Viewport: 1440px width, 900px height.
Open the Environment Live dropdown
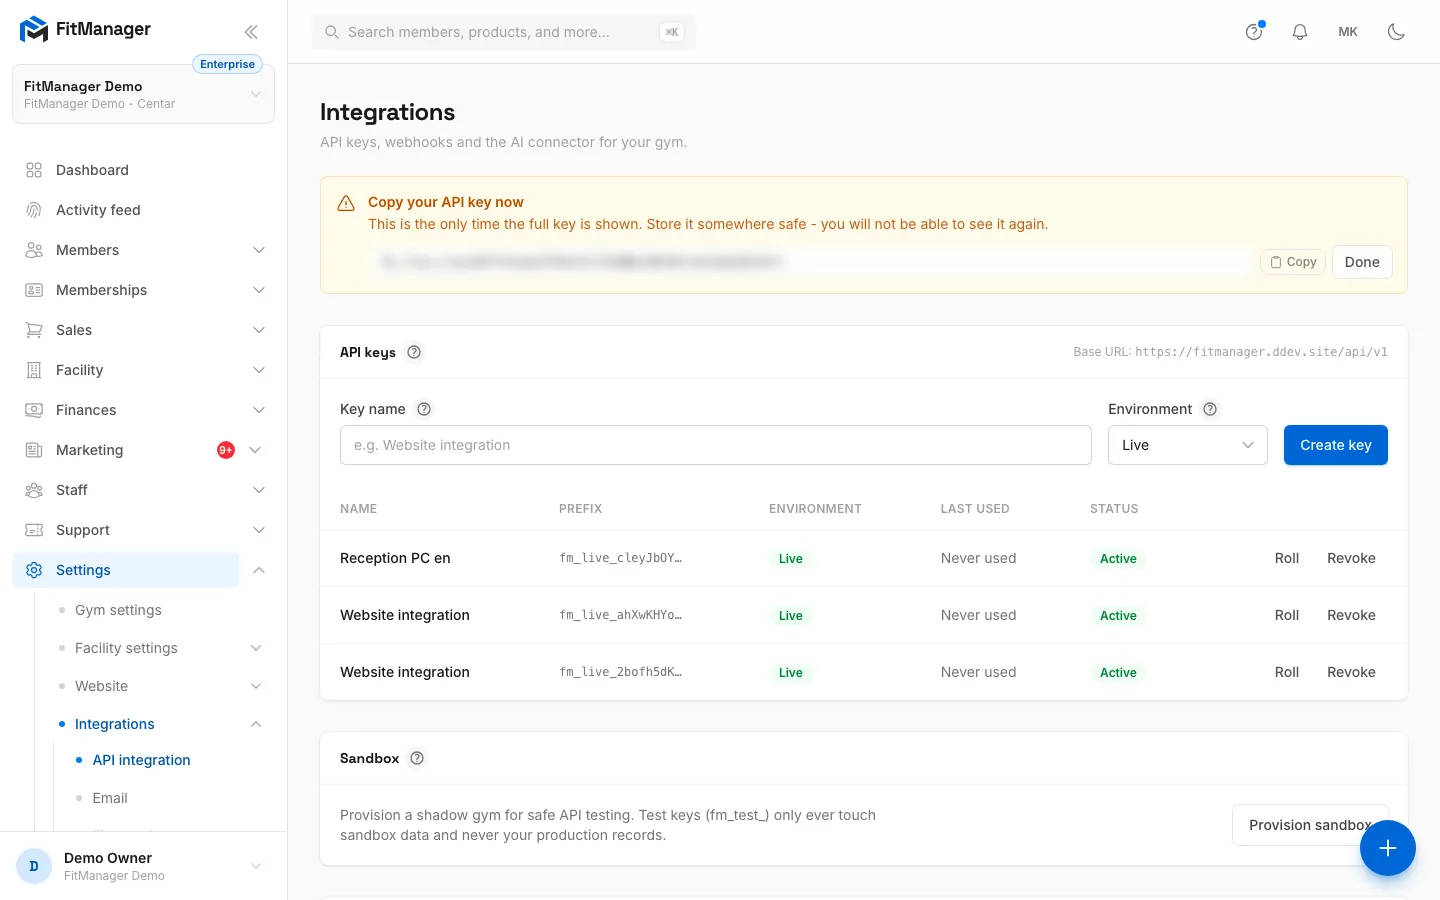(x=1188, y=445)
